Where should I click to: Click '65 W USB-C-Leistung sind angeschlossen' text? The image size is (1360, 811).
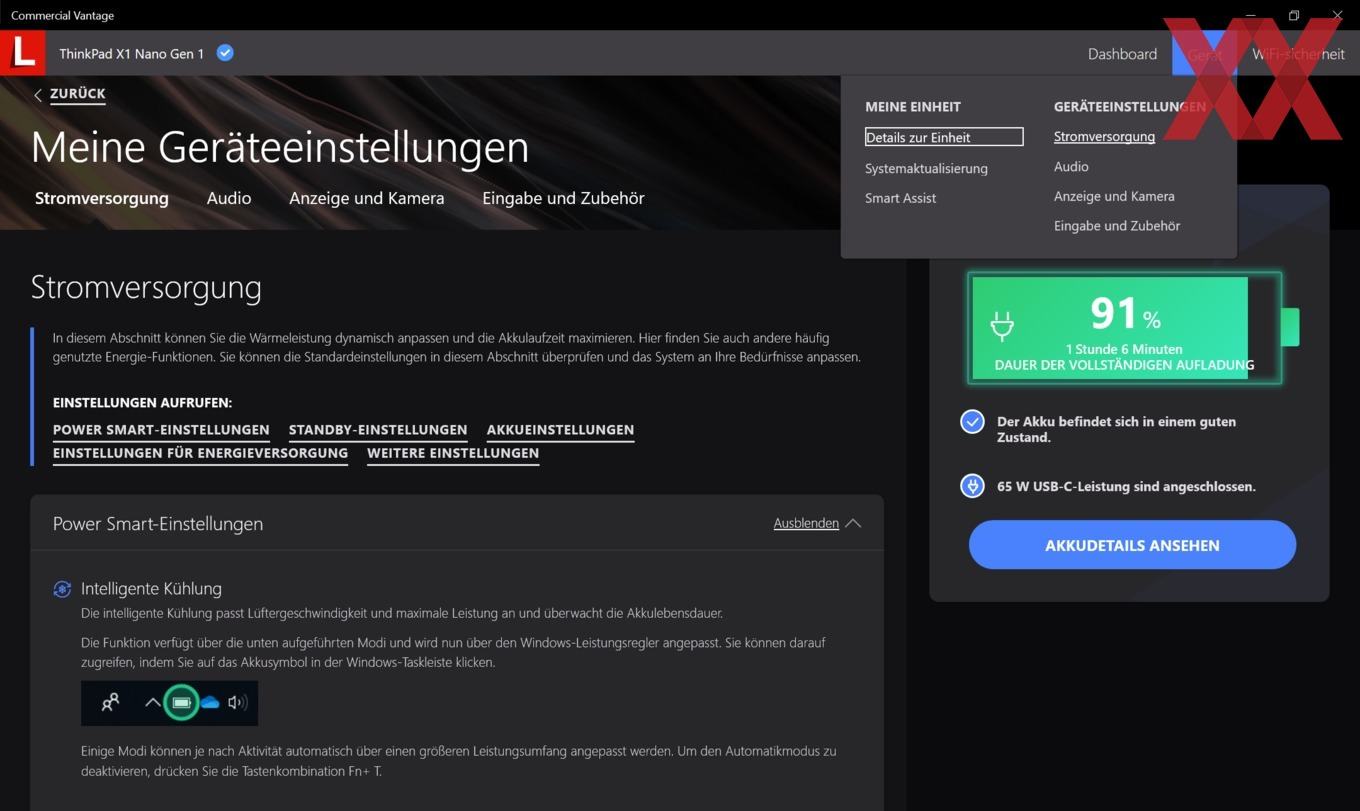tap(1126, 487)
